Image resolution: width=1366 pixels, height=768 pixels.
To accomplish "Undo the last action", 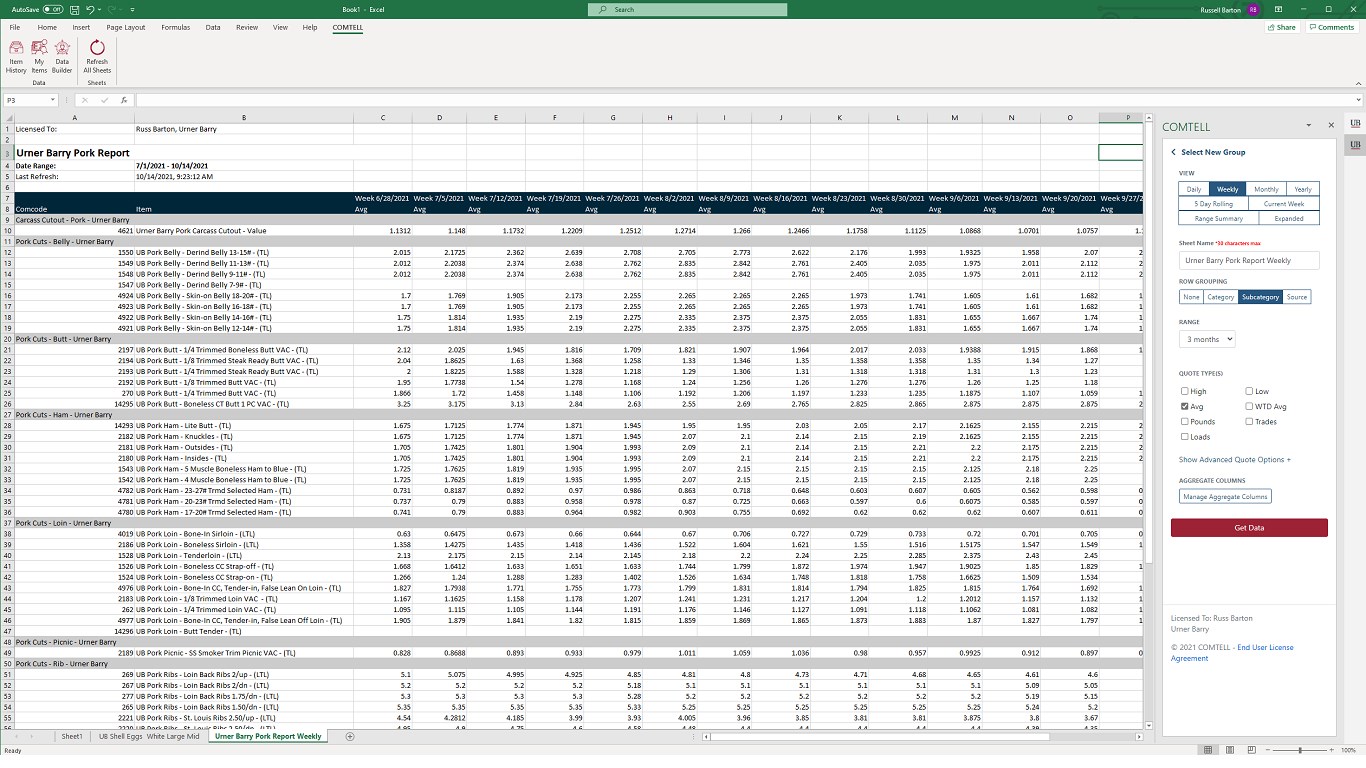I will pos(91,9).
